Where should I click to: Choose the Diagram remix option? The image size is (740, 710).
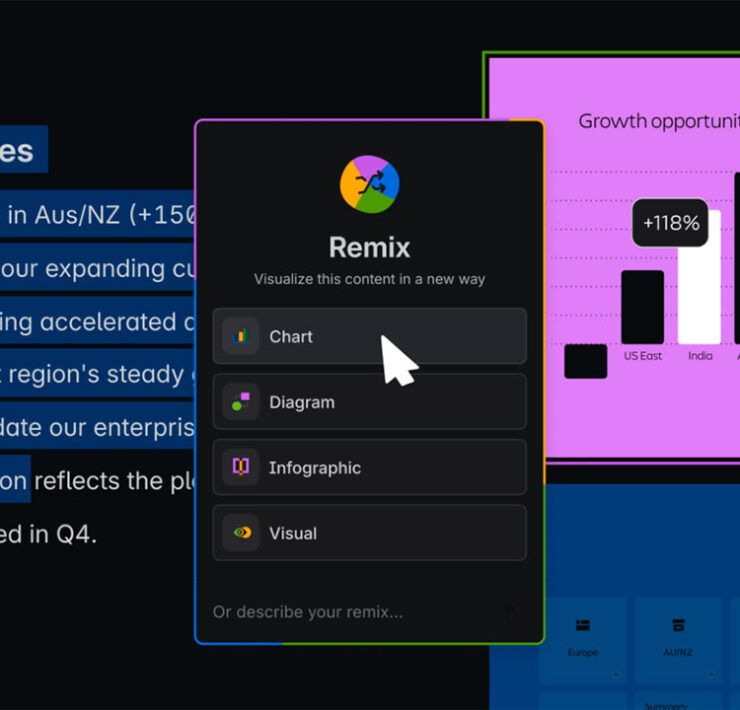[370, 402]
